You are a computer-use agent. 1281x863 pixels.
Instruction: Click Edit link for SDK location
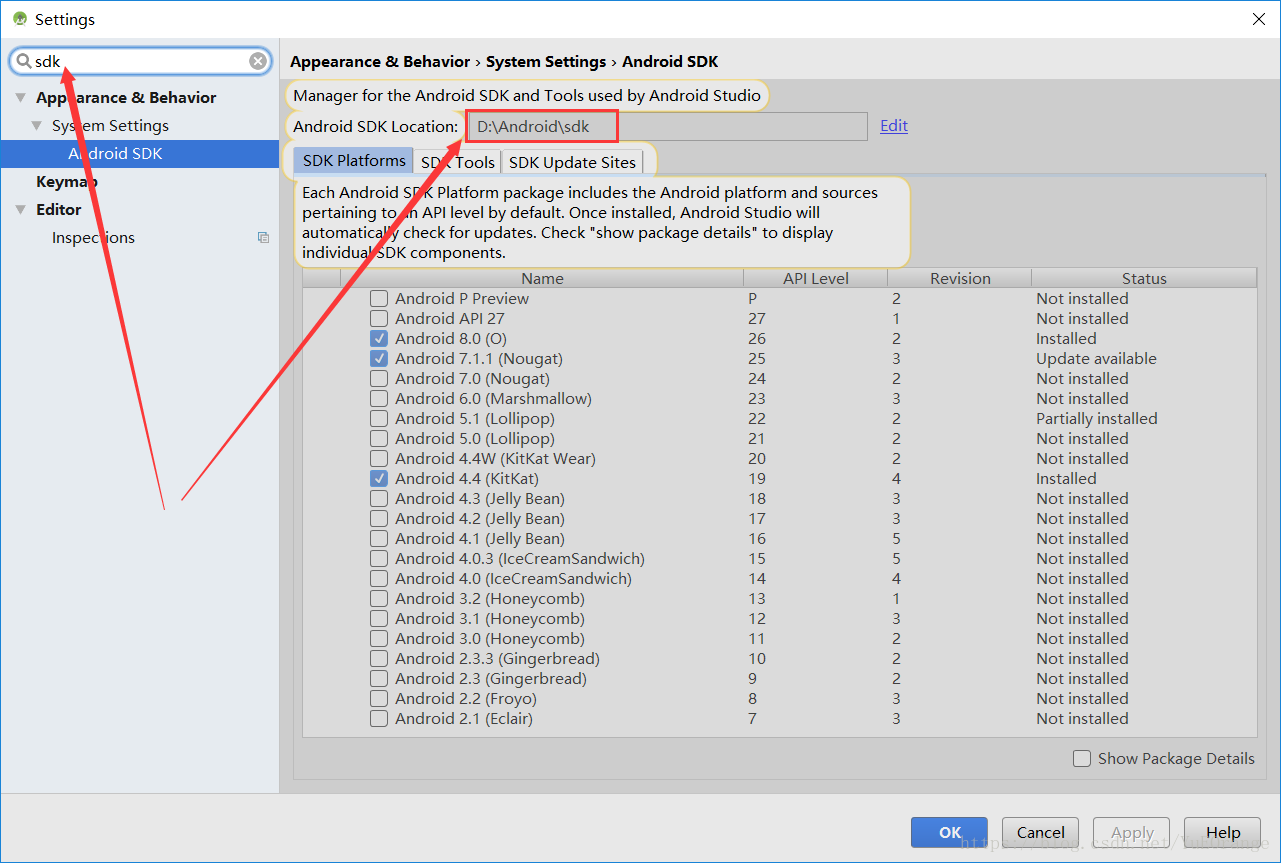click(x=894, y=125)
